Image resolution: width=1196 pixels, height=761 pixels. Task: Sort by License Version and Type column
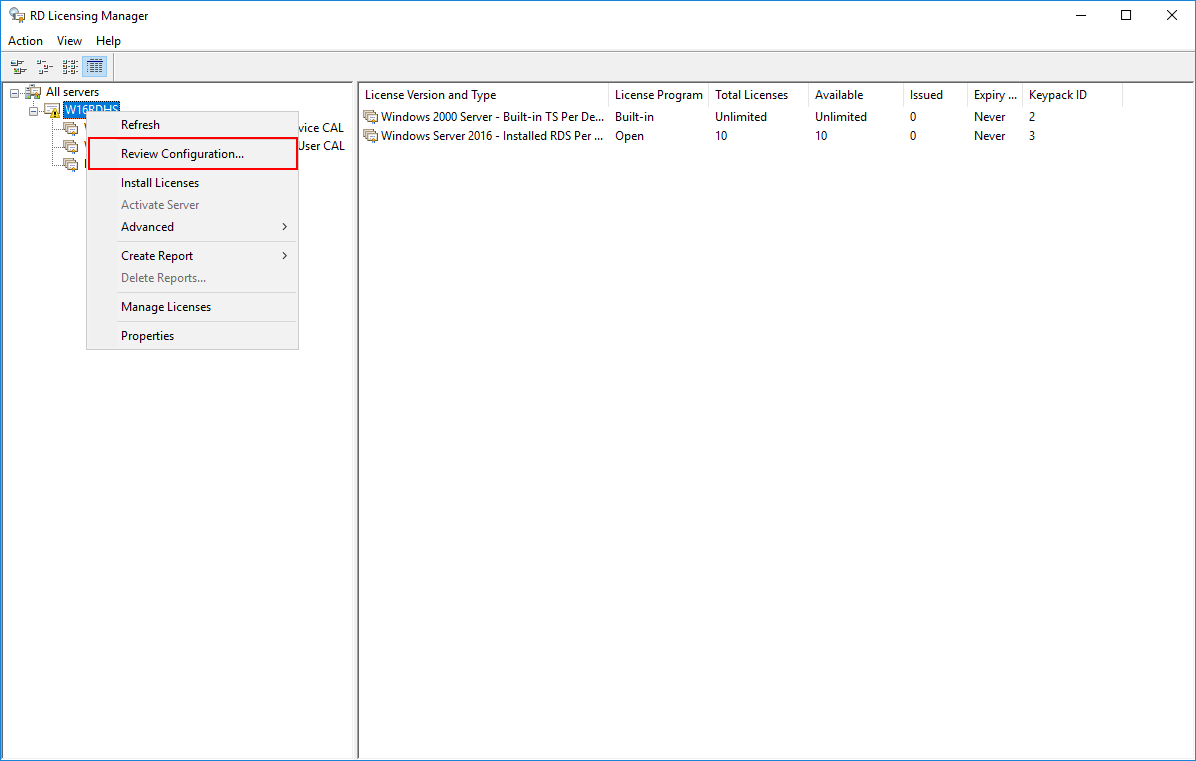coord(484,95)
